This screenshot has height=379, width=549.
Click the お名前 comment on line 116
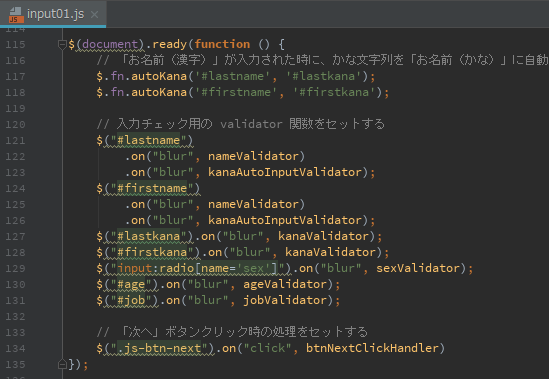click(322, 60)
